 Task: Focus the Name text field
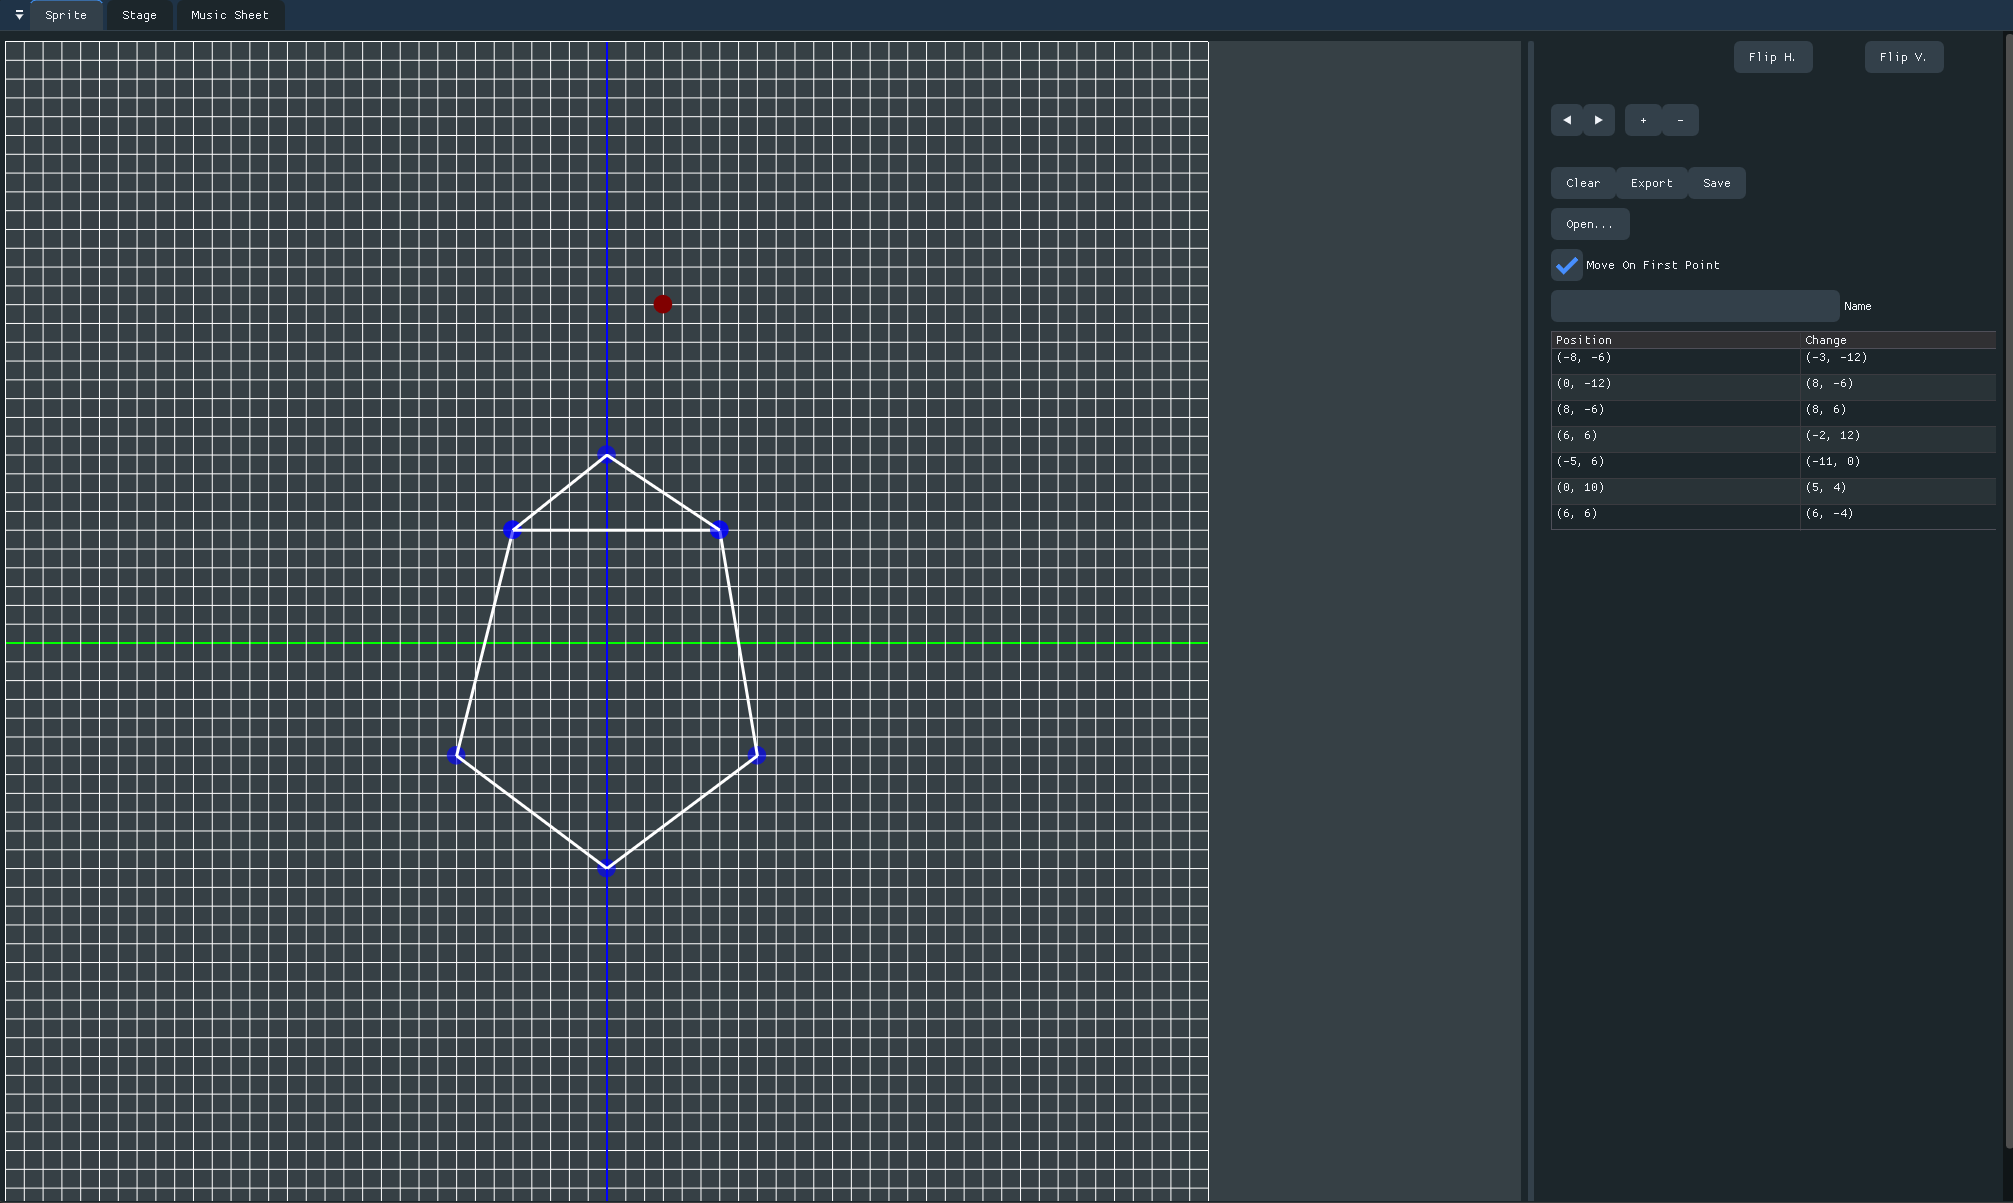pyautogui.click(x=1694, y=306)
